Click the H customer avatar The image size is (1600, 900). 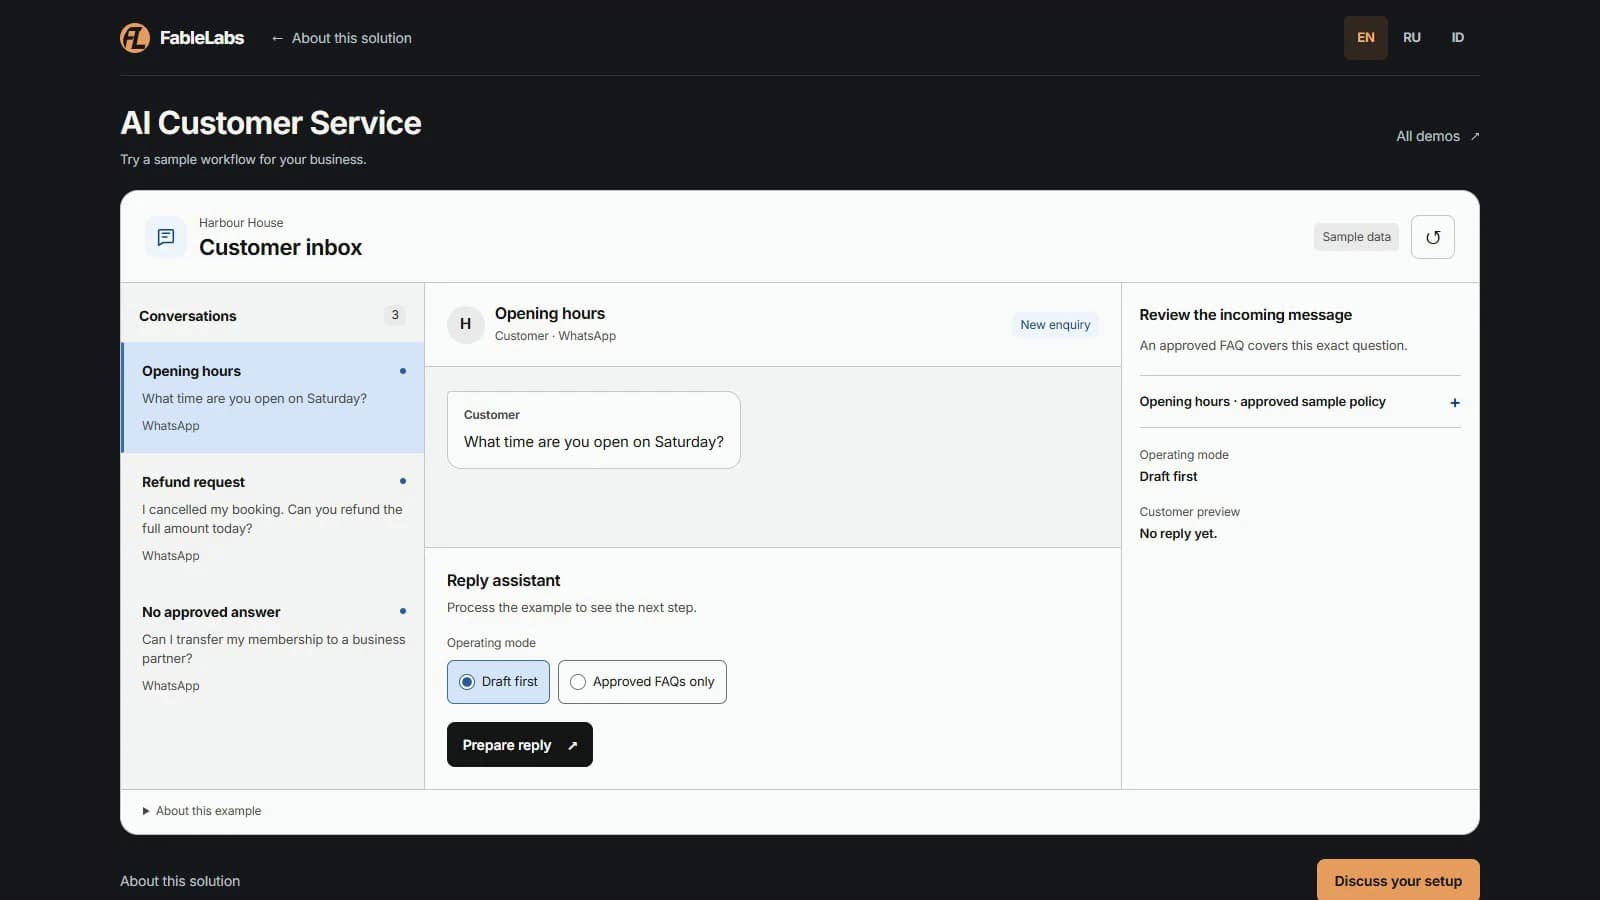pyautogui.click(x=465, y=324)
